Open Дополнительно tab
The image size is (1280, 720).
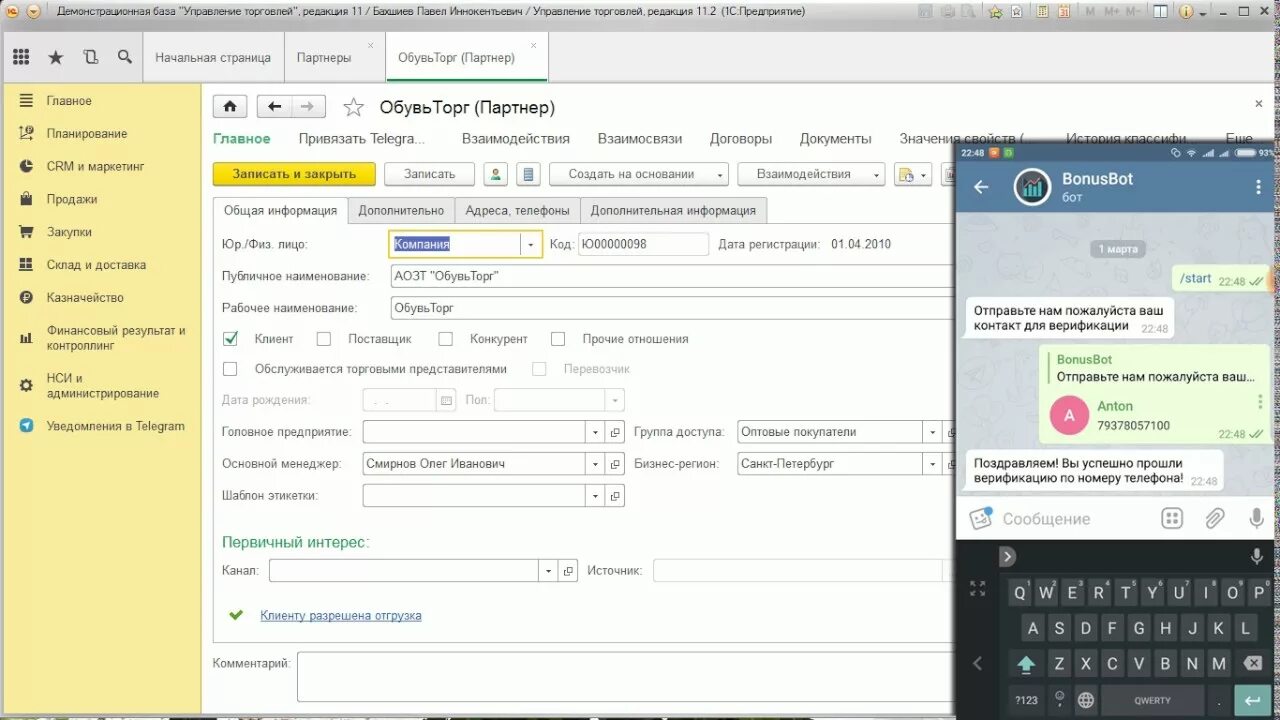point(401,210)
